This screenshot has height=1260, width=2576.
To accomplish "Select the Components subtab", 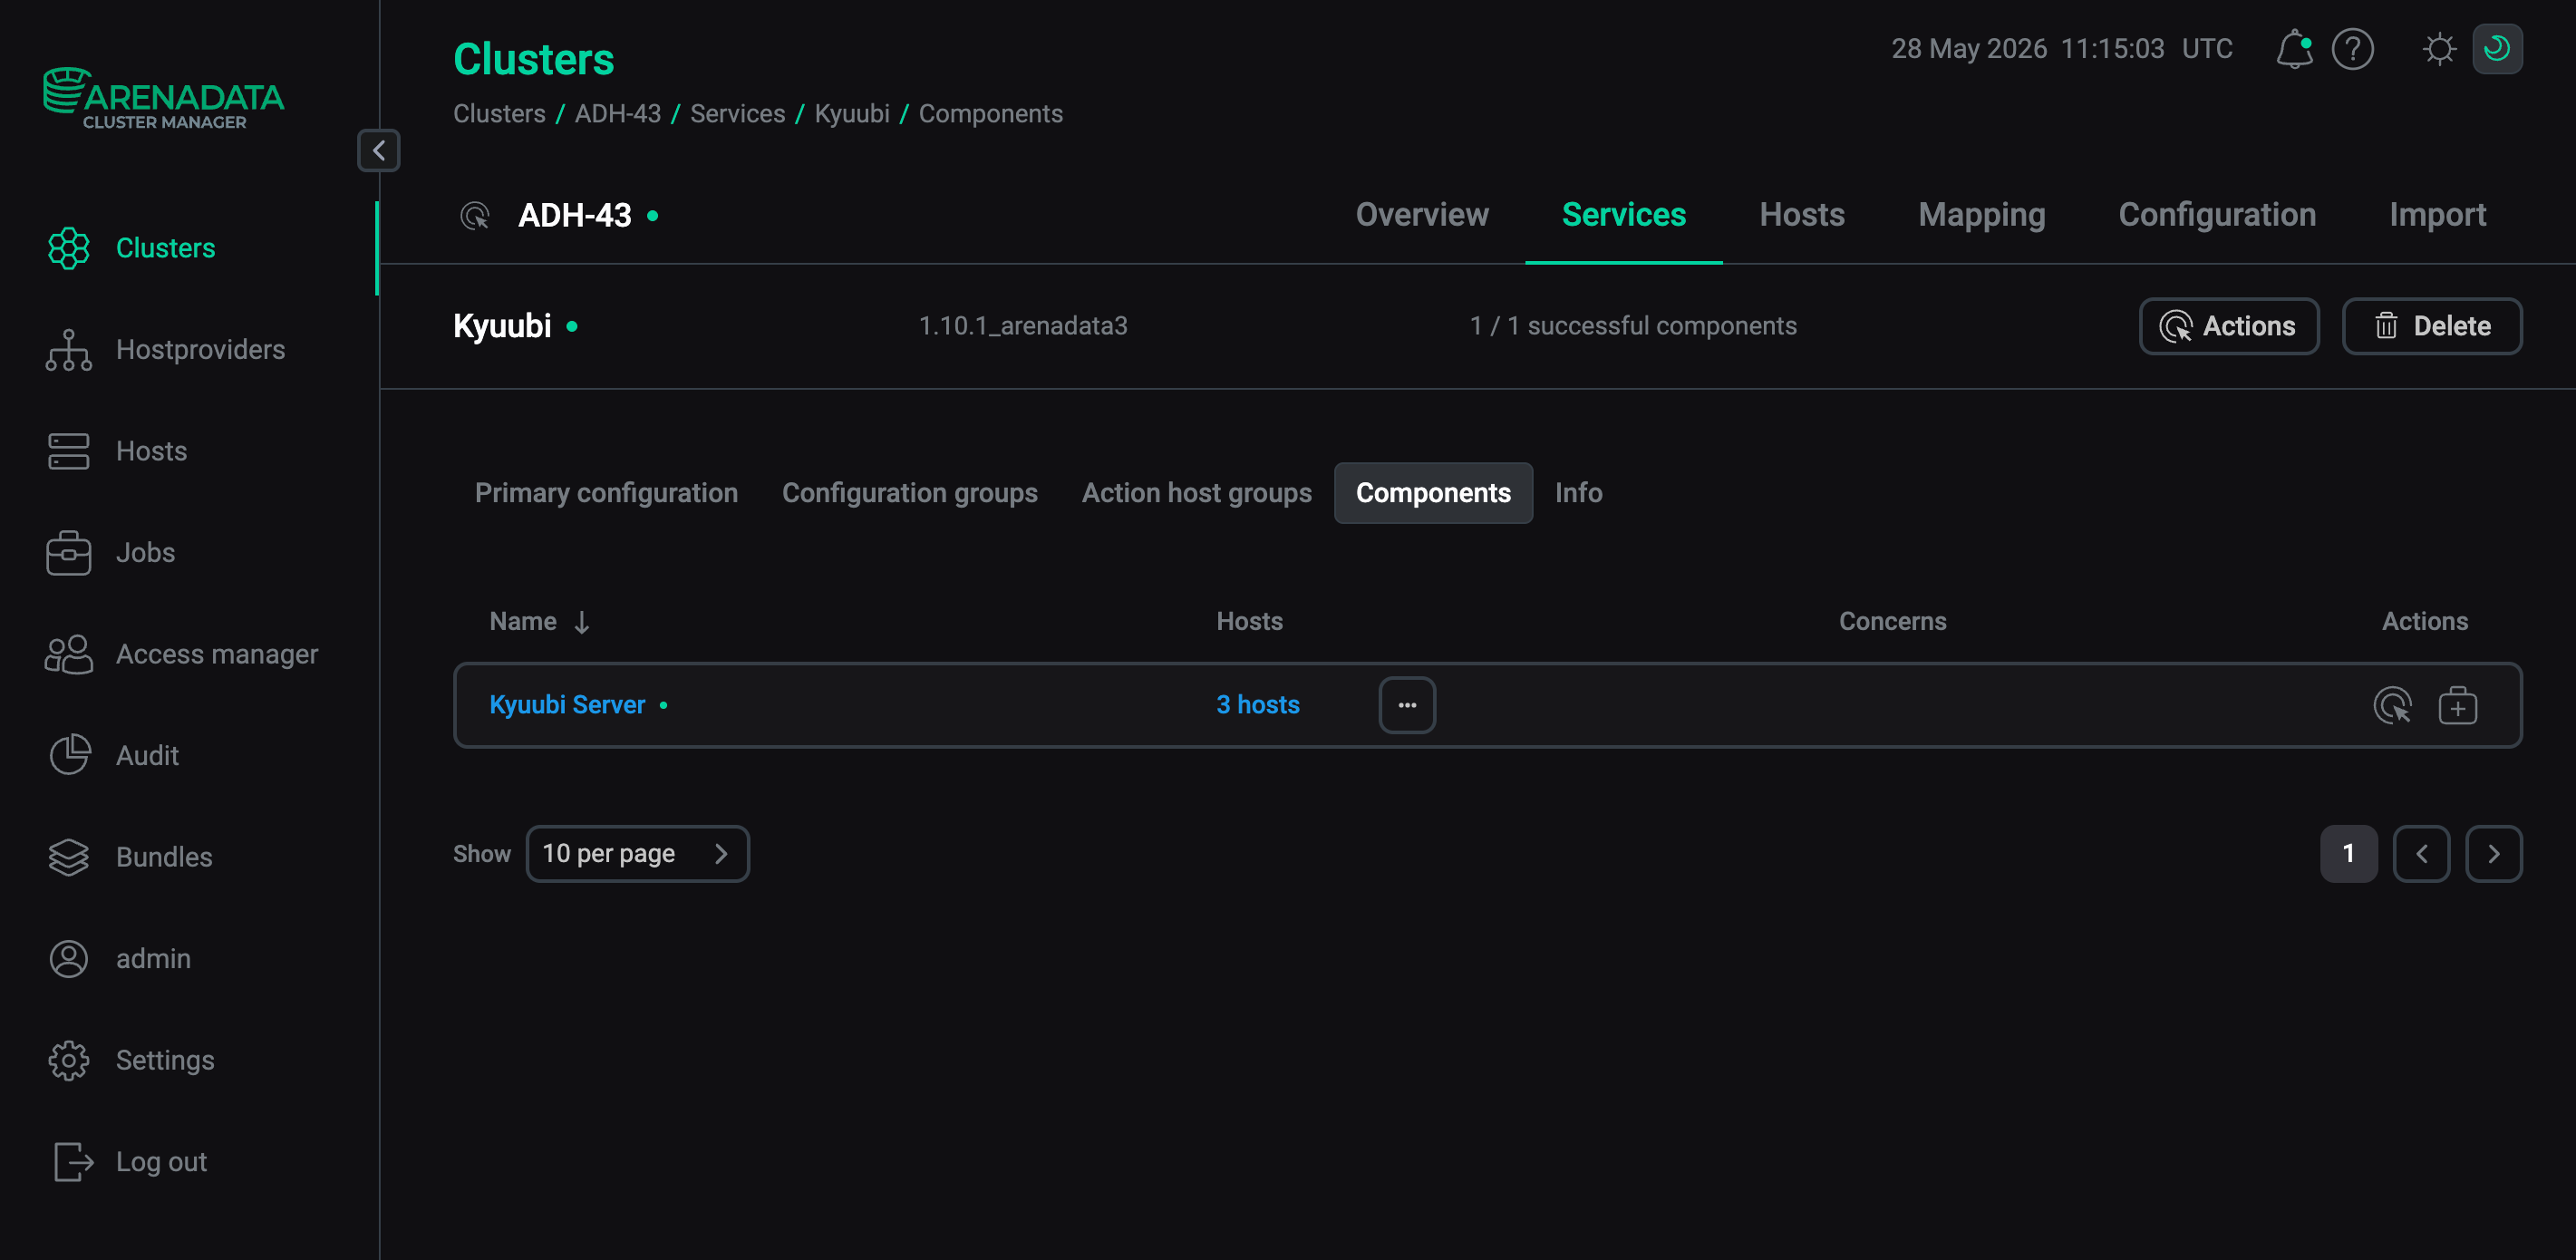I will (x=1433, y=493).
